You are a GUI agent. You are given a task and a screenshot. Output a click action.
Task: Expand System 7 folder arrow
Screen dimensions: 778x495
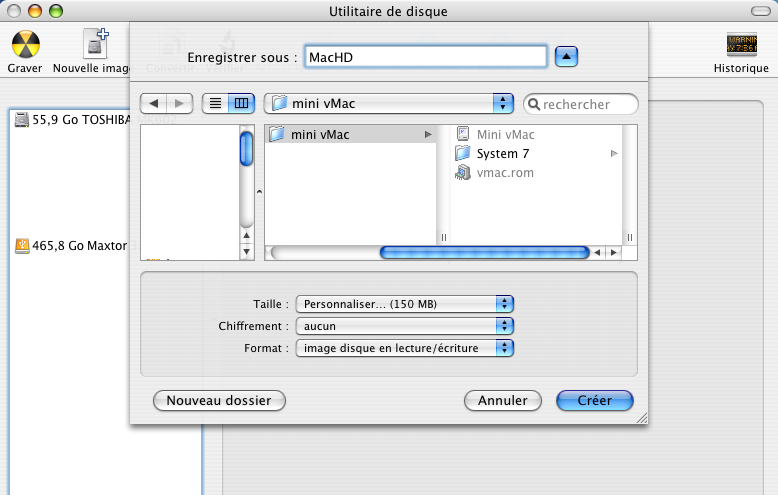(614, 154)
